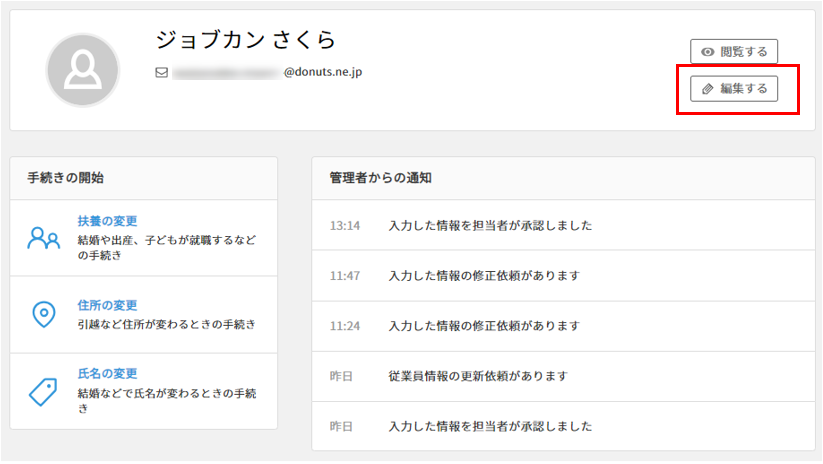823x464 pixels.
Task: Click the 管理者からの通知 panel header
Action: point(563,178)
